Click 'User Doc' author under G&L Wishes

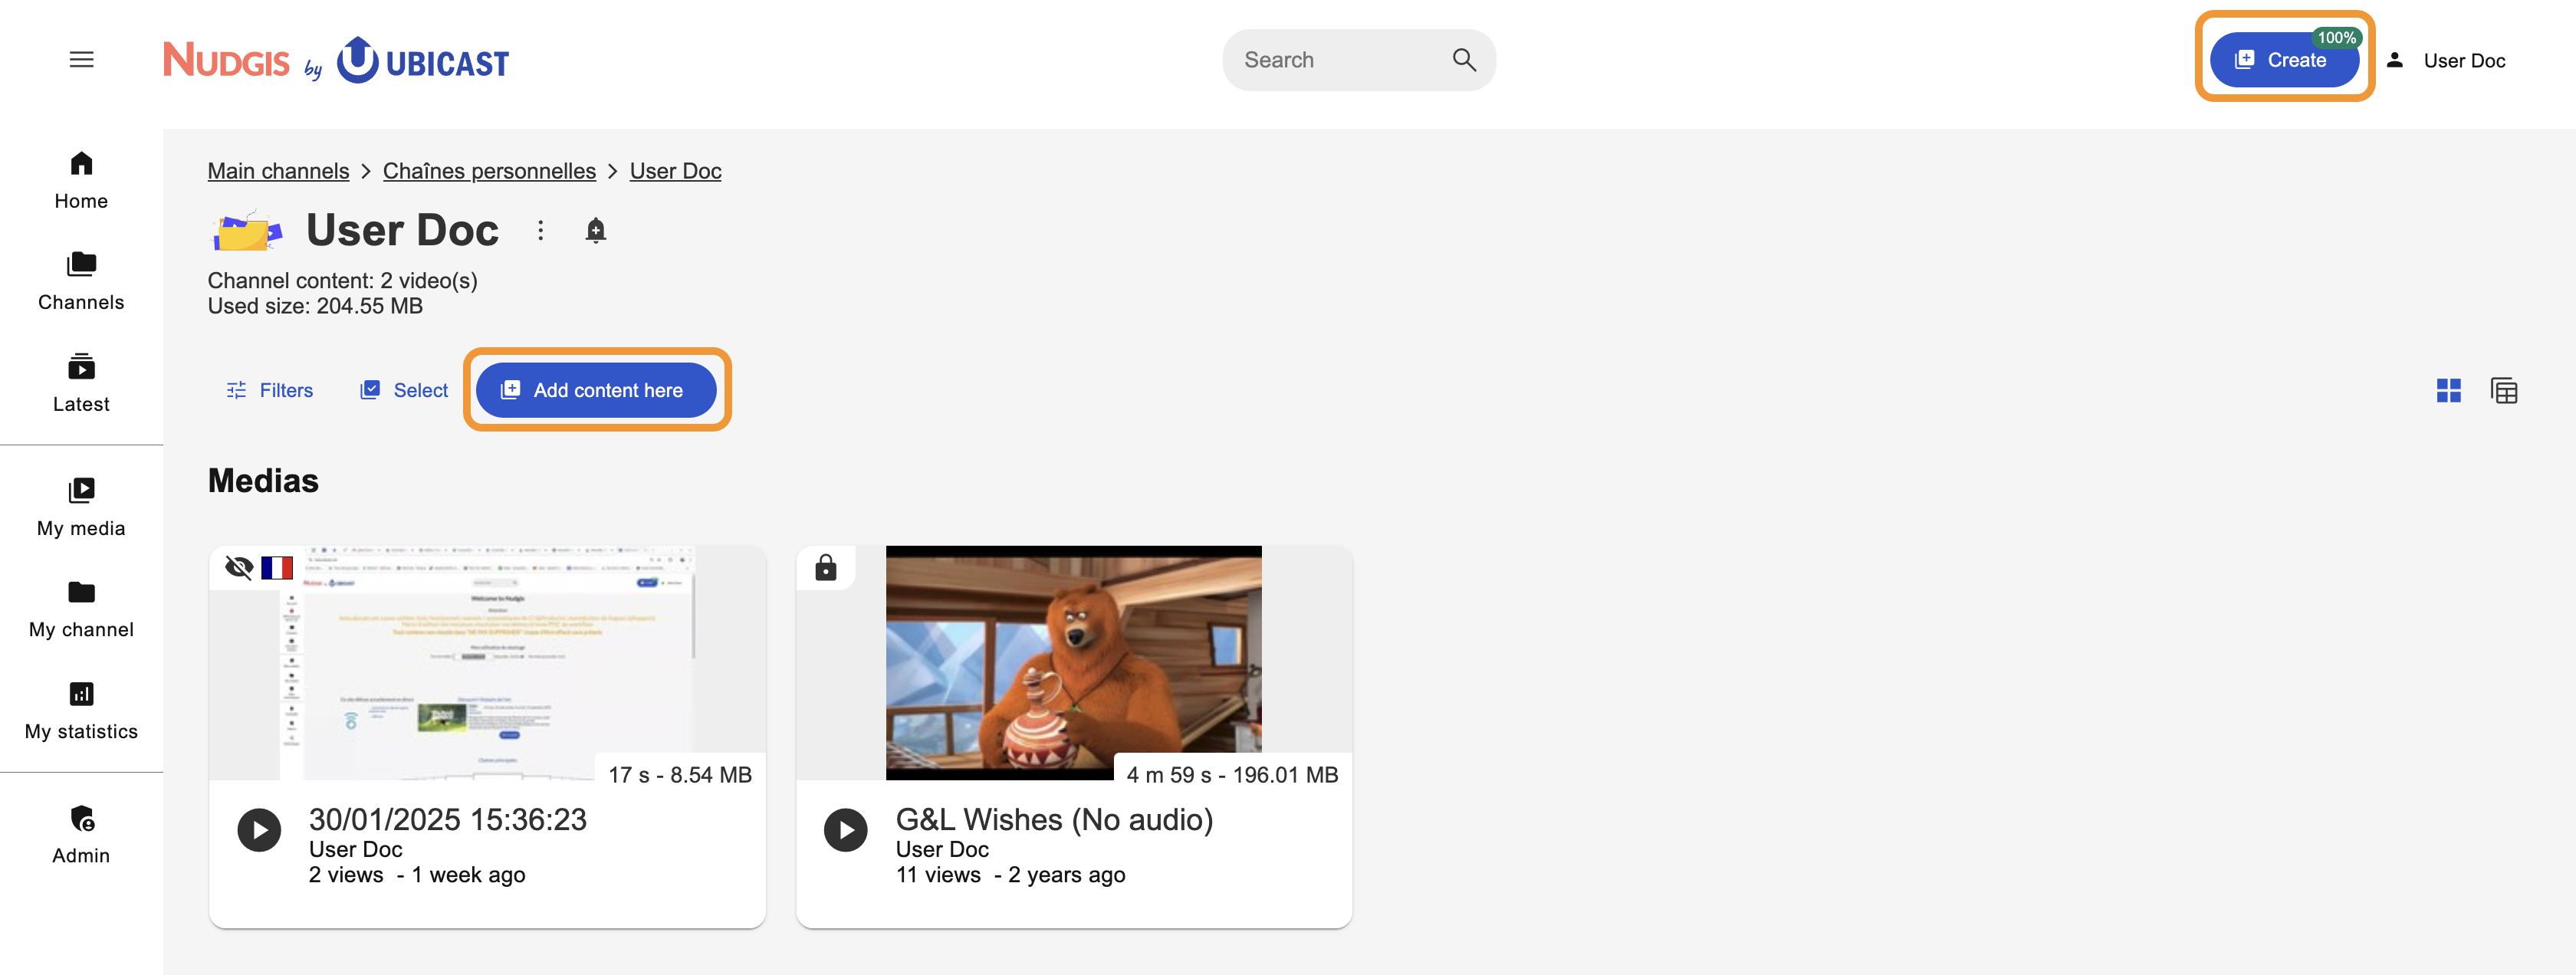[942, 849]
